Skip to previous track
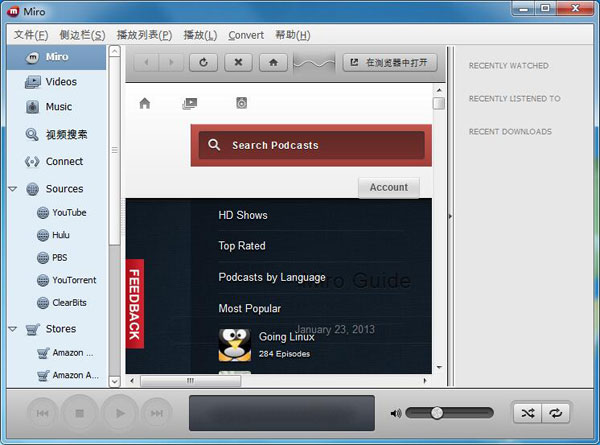600x445 pixels. [x=42, y=413]
